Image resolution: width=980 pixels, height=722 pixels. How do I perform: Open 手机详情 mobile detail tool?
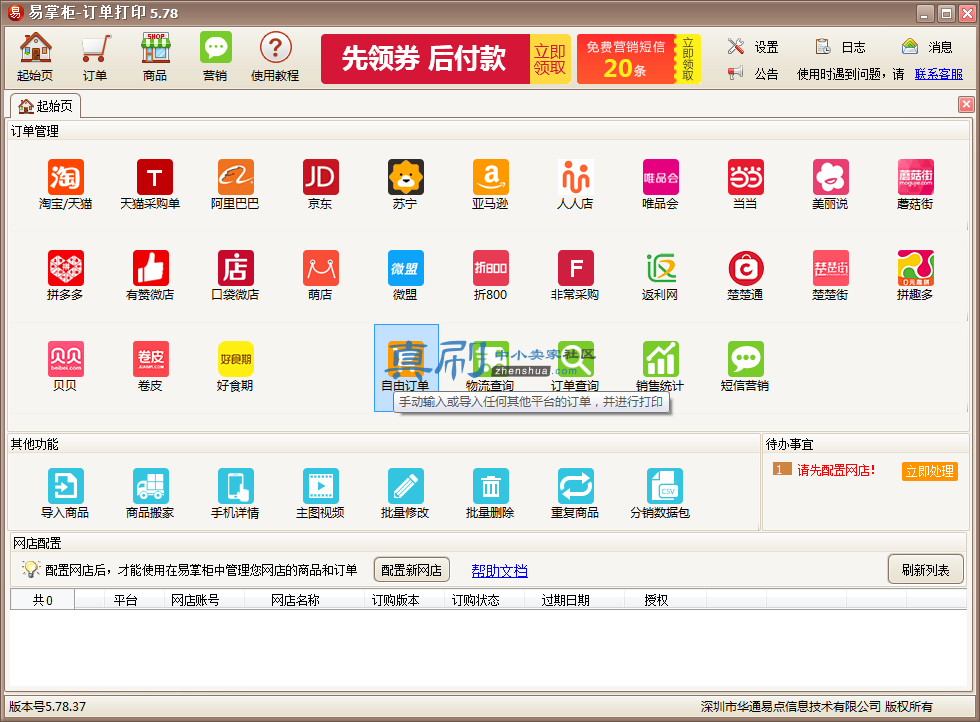point(235,494)
